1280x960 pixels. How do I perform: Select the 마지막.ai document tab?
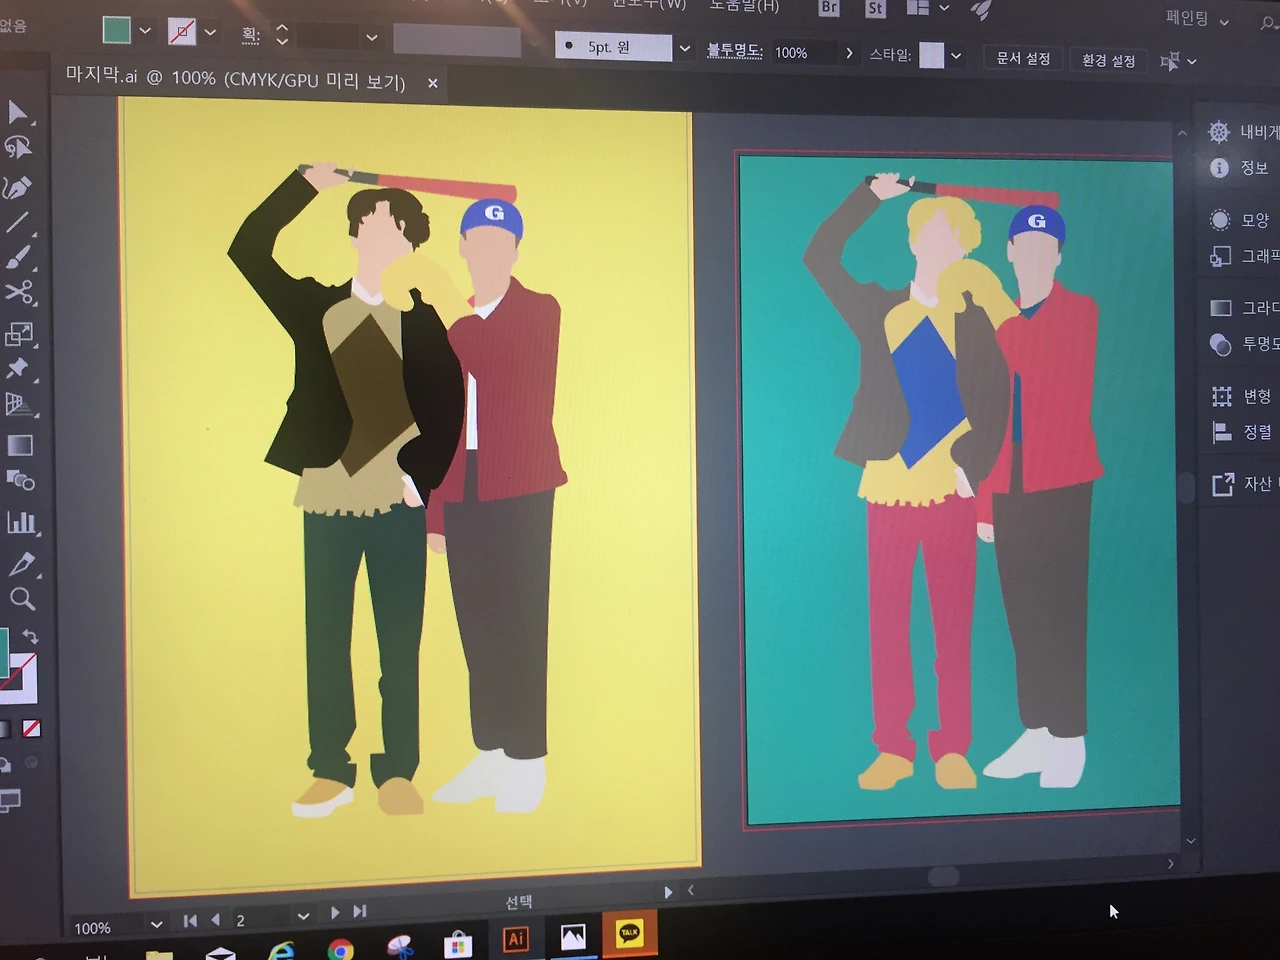pyautogui.click(x=236, y=78)
